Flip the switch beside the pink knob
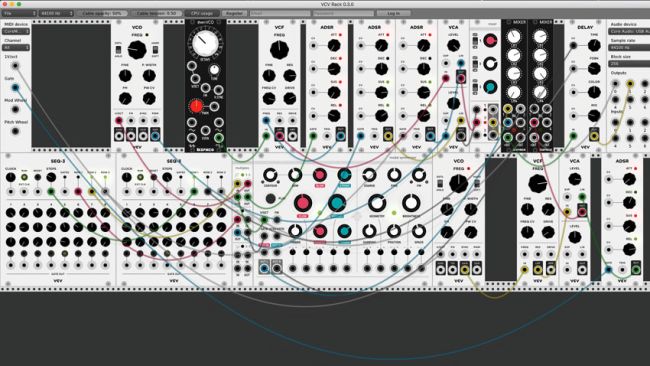The height and width of the screenshot is (366, 650). pyautogui.click(x=475, y=41)
